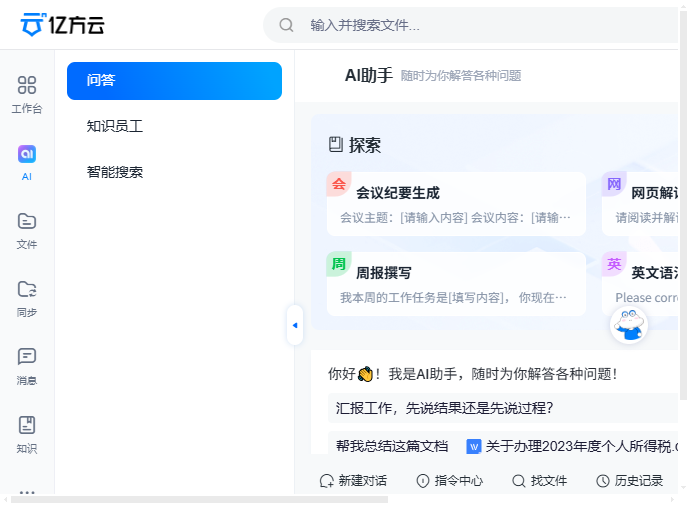Click the 新建对话 button label
Screen dimensions: 689x505
tap(363, 481)
